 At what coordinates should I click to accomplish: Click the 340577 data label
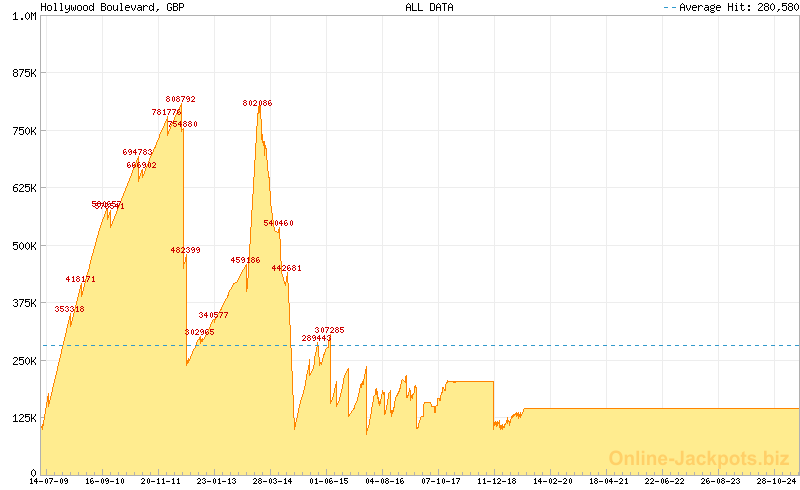point(213,316)
